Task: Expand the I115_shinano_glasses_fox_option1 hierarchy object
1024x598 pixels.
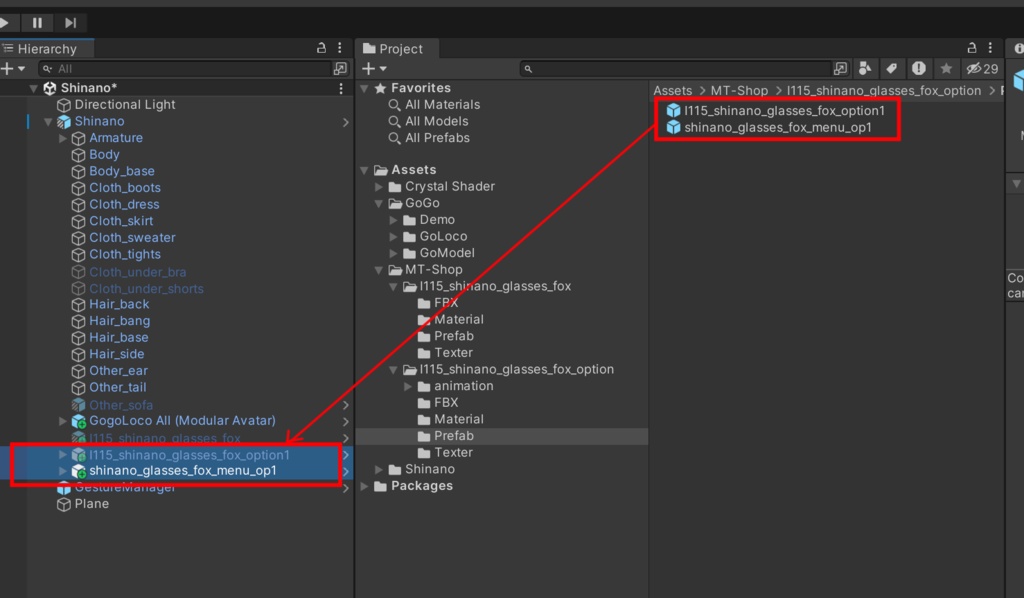Action: (63, 455)
